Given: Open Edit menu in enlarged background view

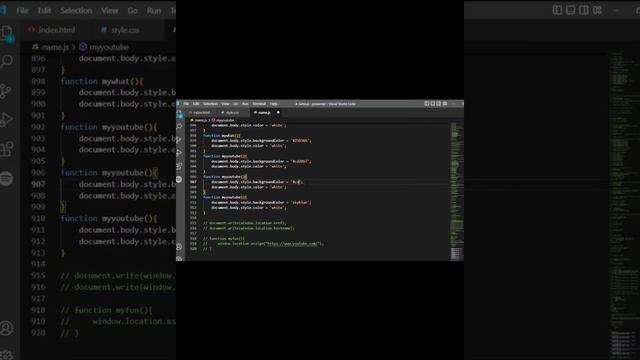Looking at the screenshot, I should coord(44,11).
